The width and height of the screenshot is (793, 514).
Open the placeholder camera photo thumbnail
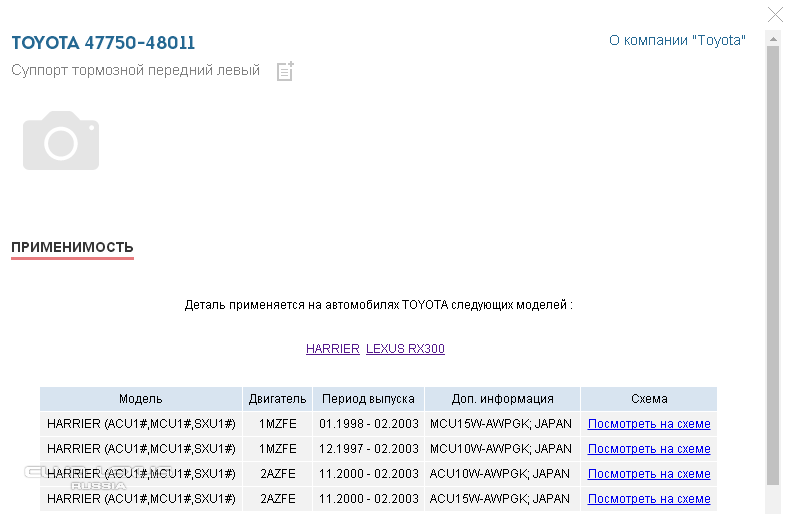(x=61, y=141)
